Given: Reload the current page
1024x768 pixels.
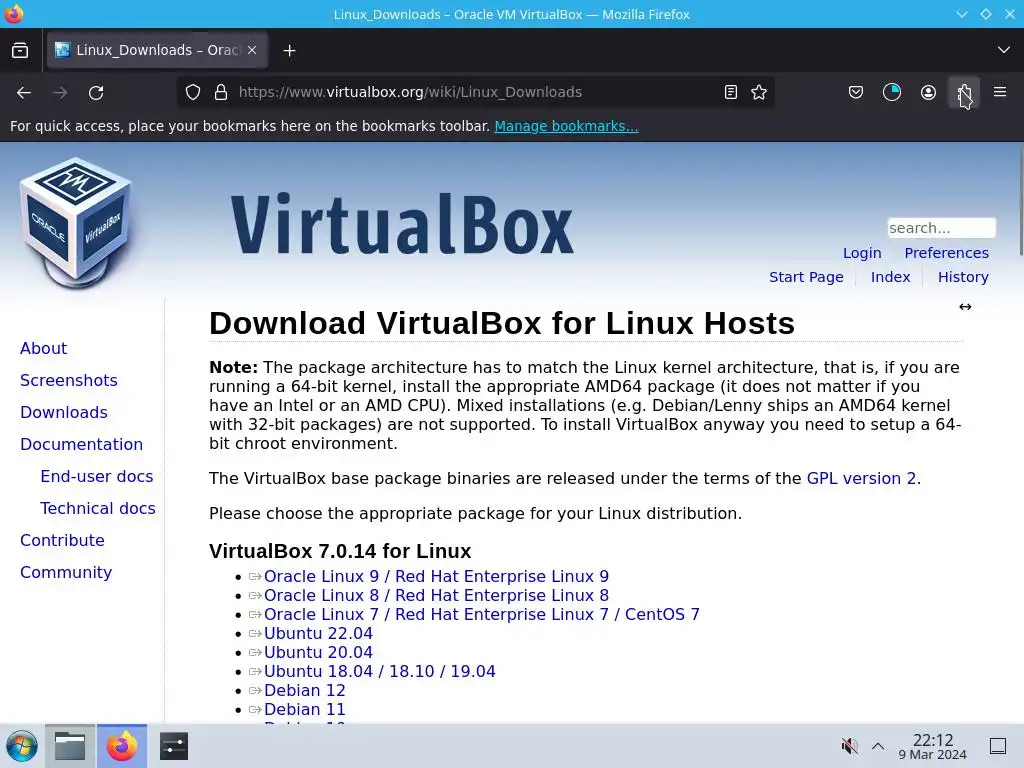Looking at the screenshot, I should point(96,93).
